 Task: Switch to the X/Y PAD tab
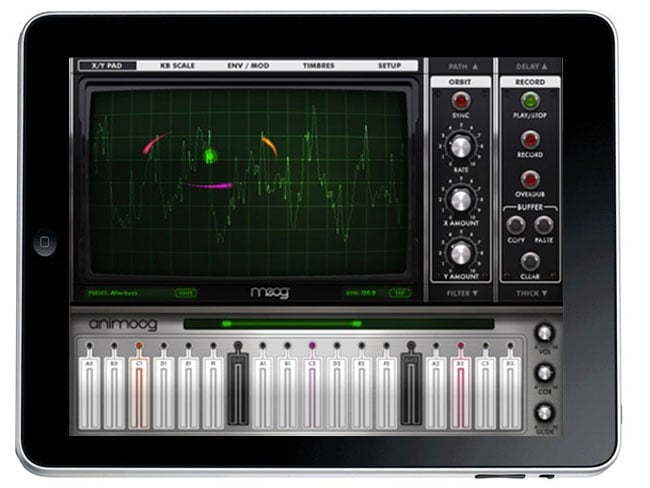pyautogui.click(x=107, y=66)
